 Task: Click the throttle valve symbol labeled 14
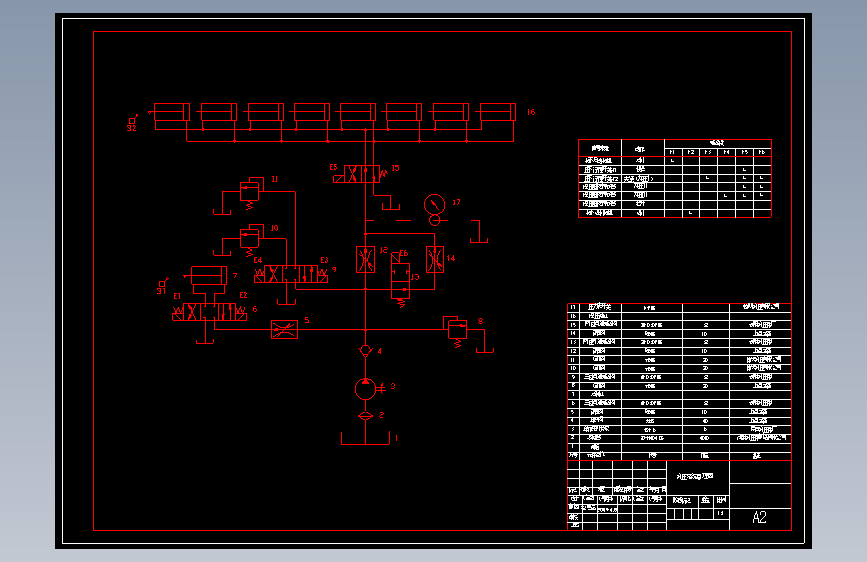point(435,259)
